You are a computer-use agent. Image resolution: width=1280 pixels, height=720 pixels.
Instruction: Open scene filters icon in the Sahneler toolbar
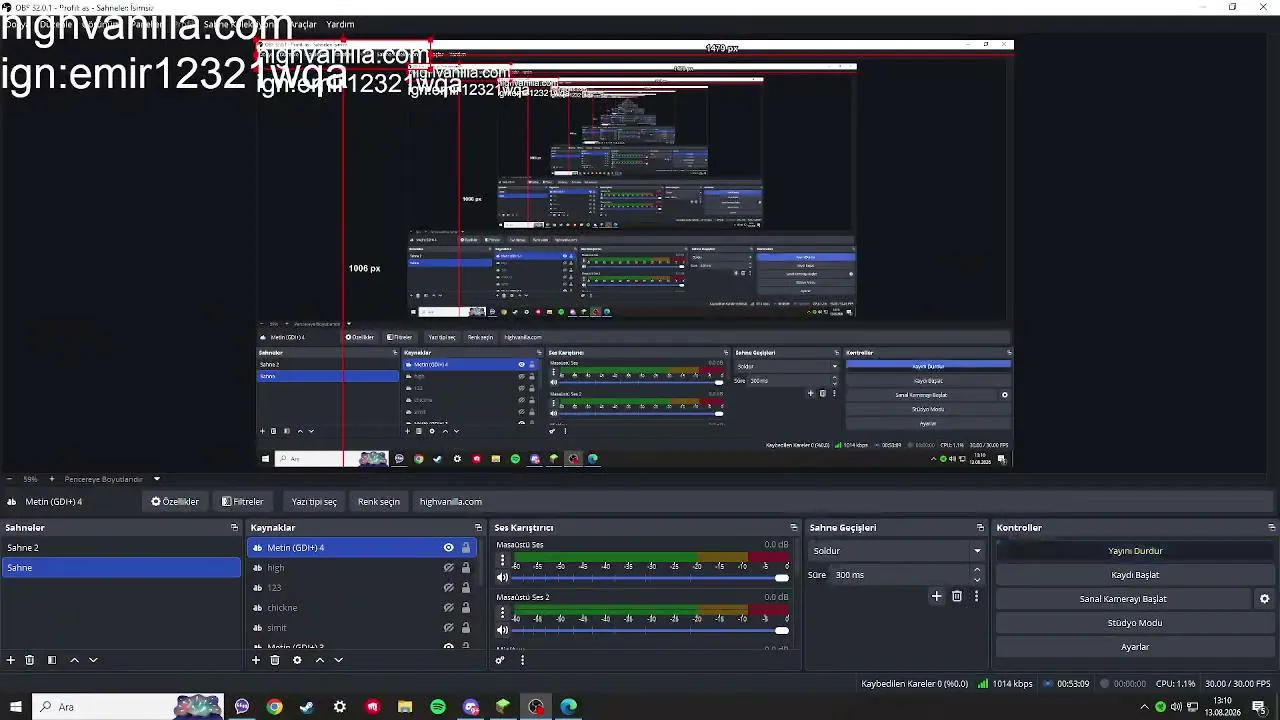[x=52, y=660]
